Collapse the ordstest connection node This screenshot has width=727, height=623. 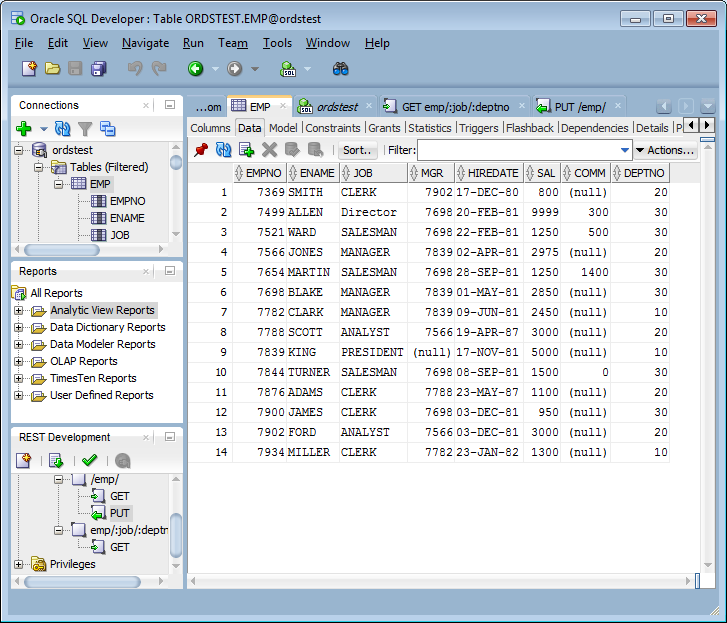click(19, 150)
